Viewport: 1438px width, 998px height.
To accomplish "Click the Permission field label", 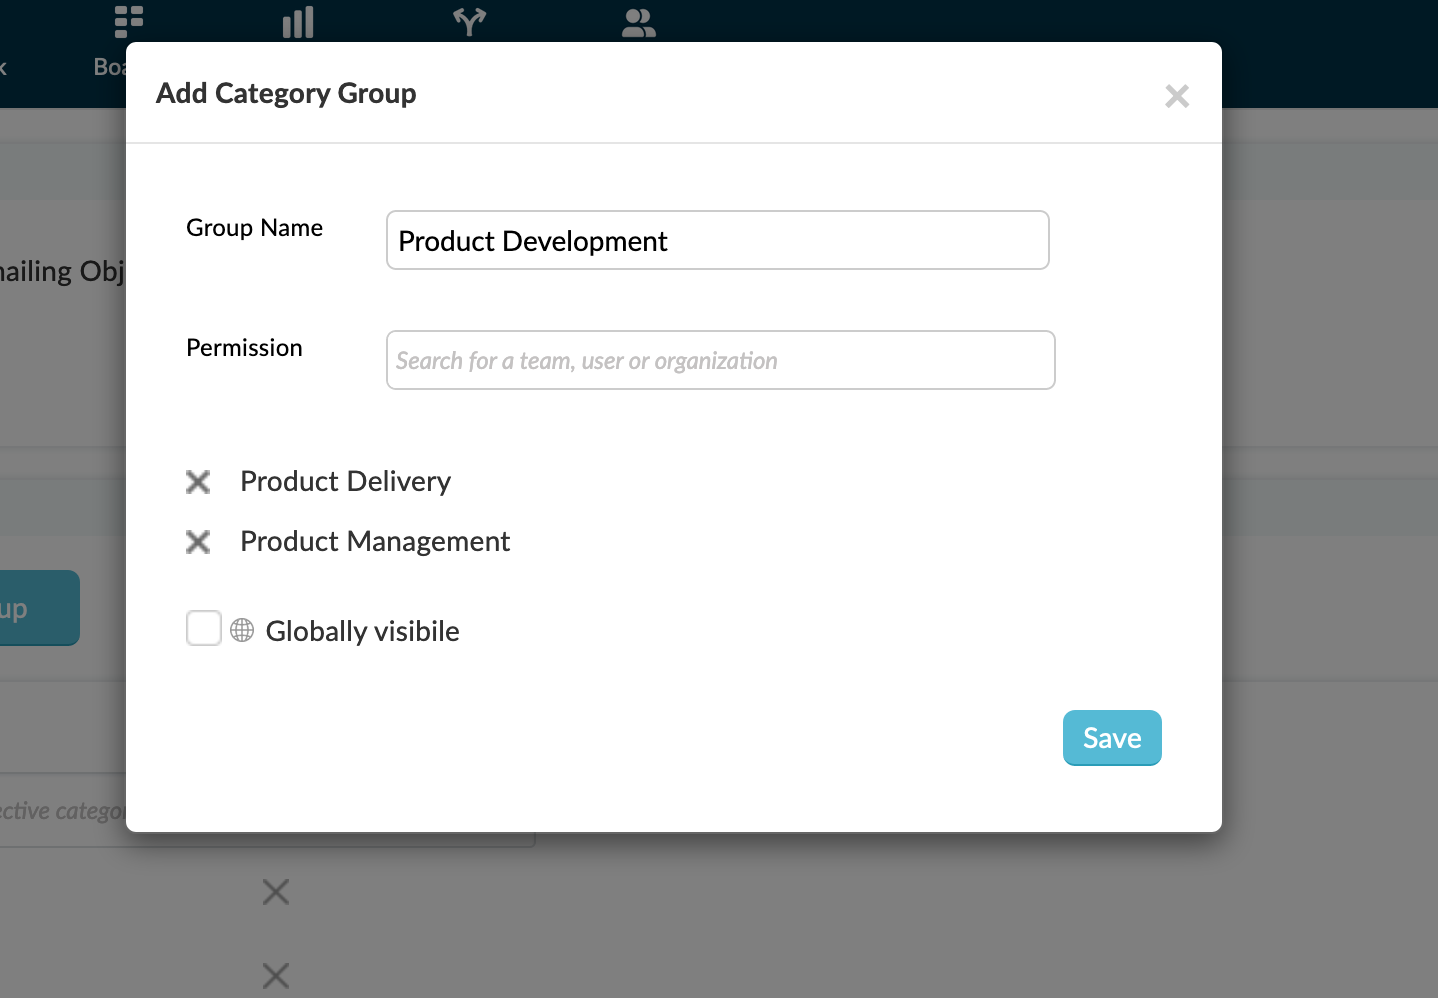I will coord(244,348).
